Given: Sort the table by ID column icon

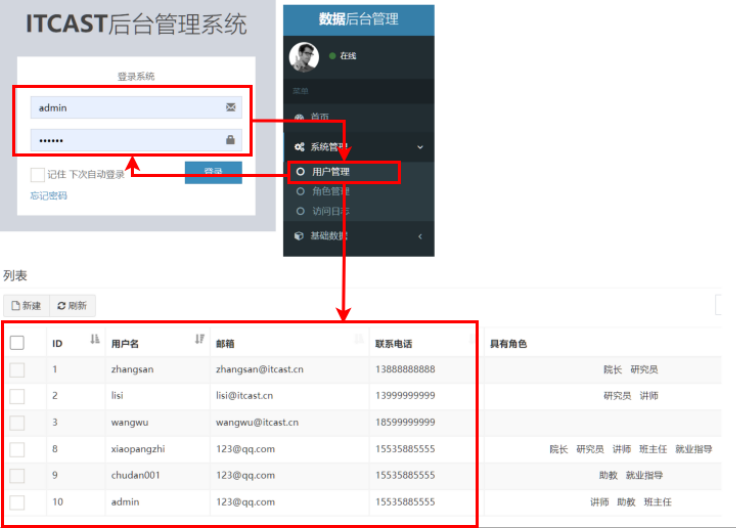Looking at the screenshot, I should (95, 340).
